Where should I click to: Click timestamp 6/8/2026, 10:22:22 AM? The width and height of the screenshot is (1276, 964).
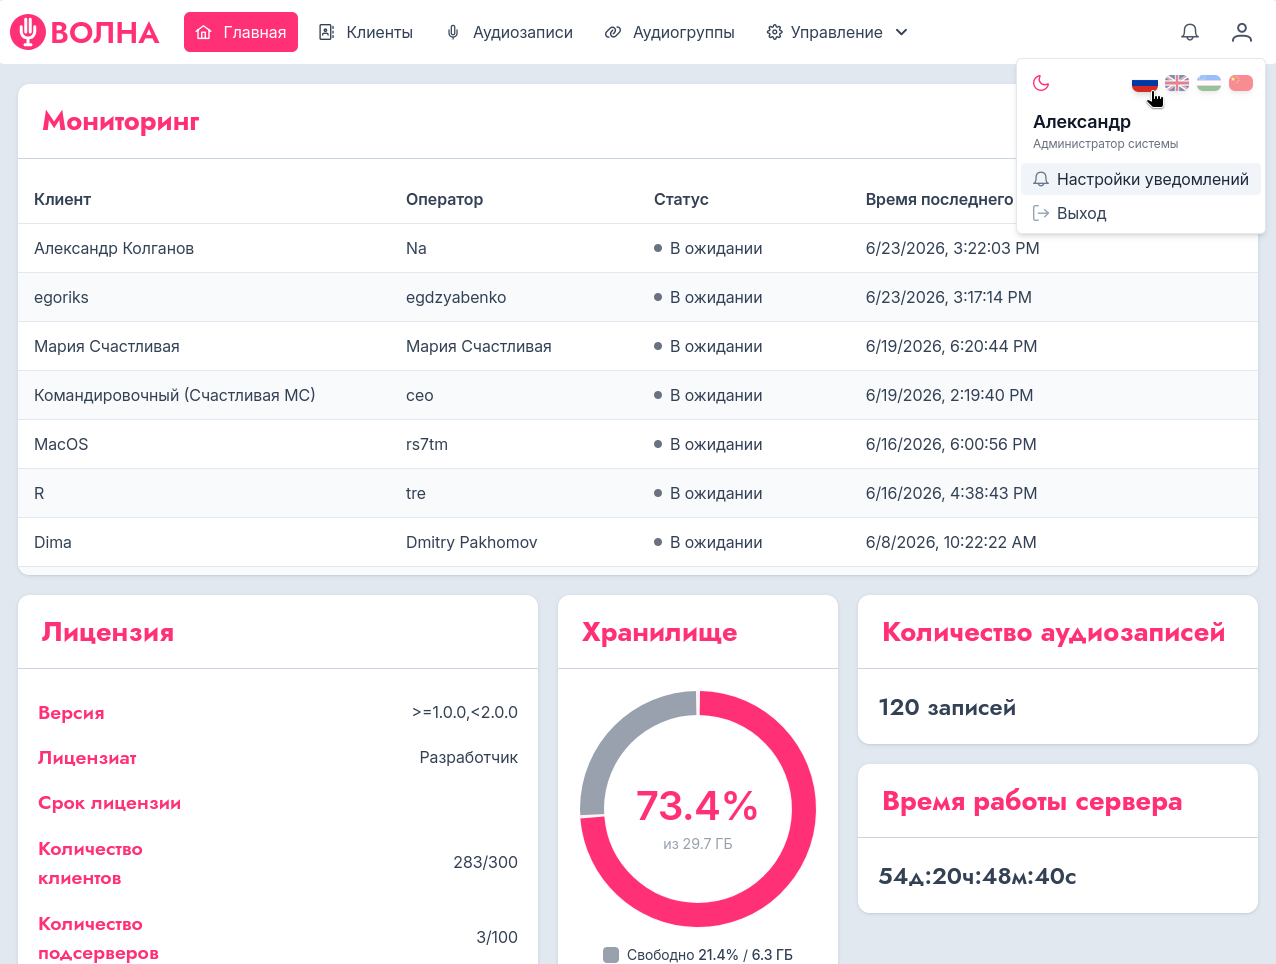[951, 542]
